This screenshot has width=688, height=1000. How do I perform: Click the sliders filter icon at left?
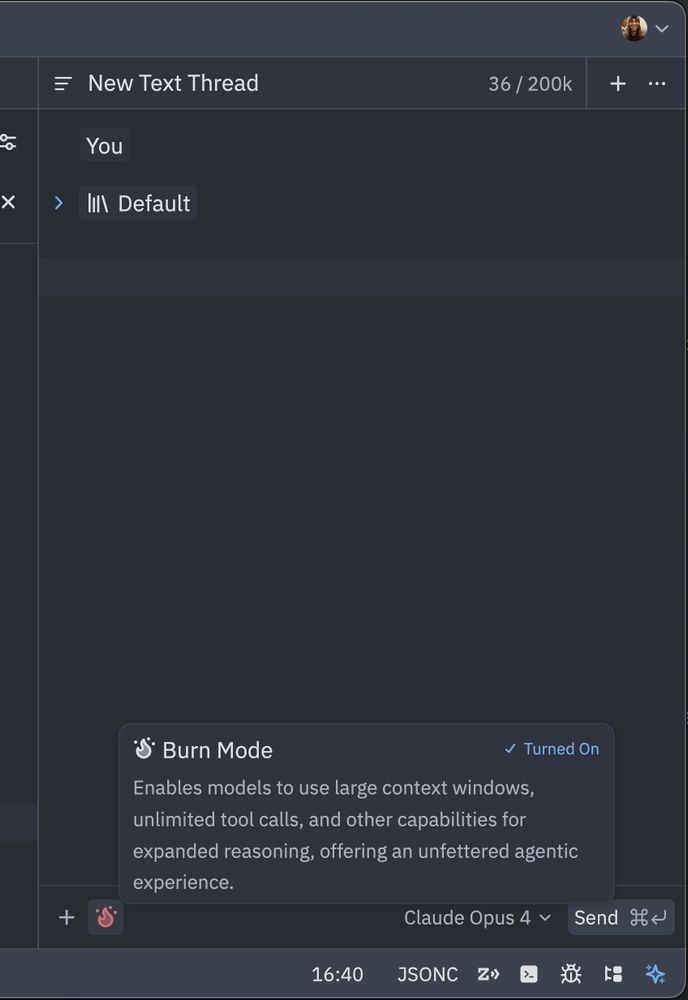[x=8, y=142]
